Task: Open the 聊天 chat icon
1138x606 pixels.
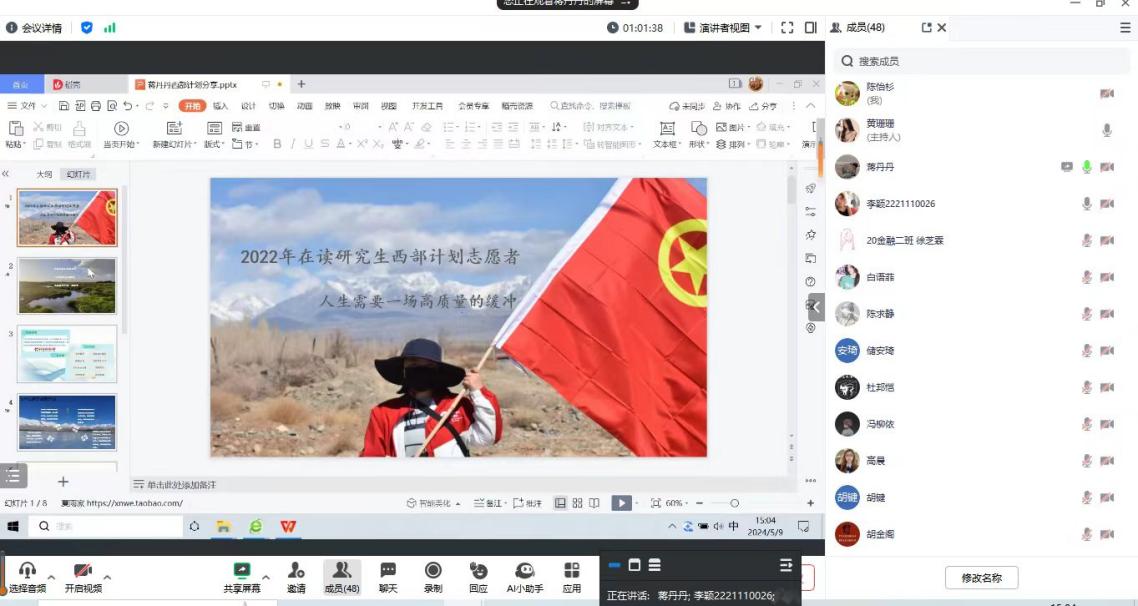Action: click(x=388, y=572)
